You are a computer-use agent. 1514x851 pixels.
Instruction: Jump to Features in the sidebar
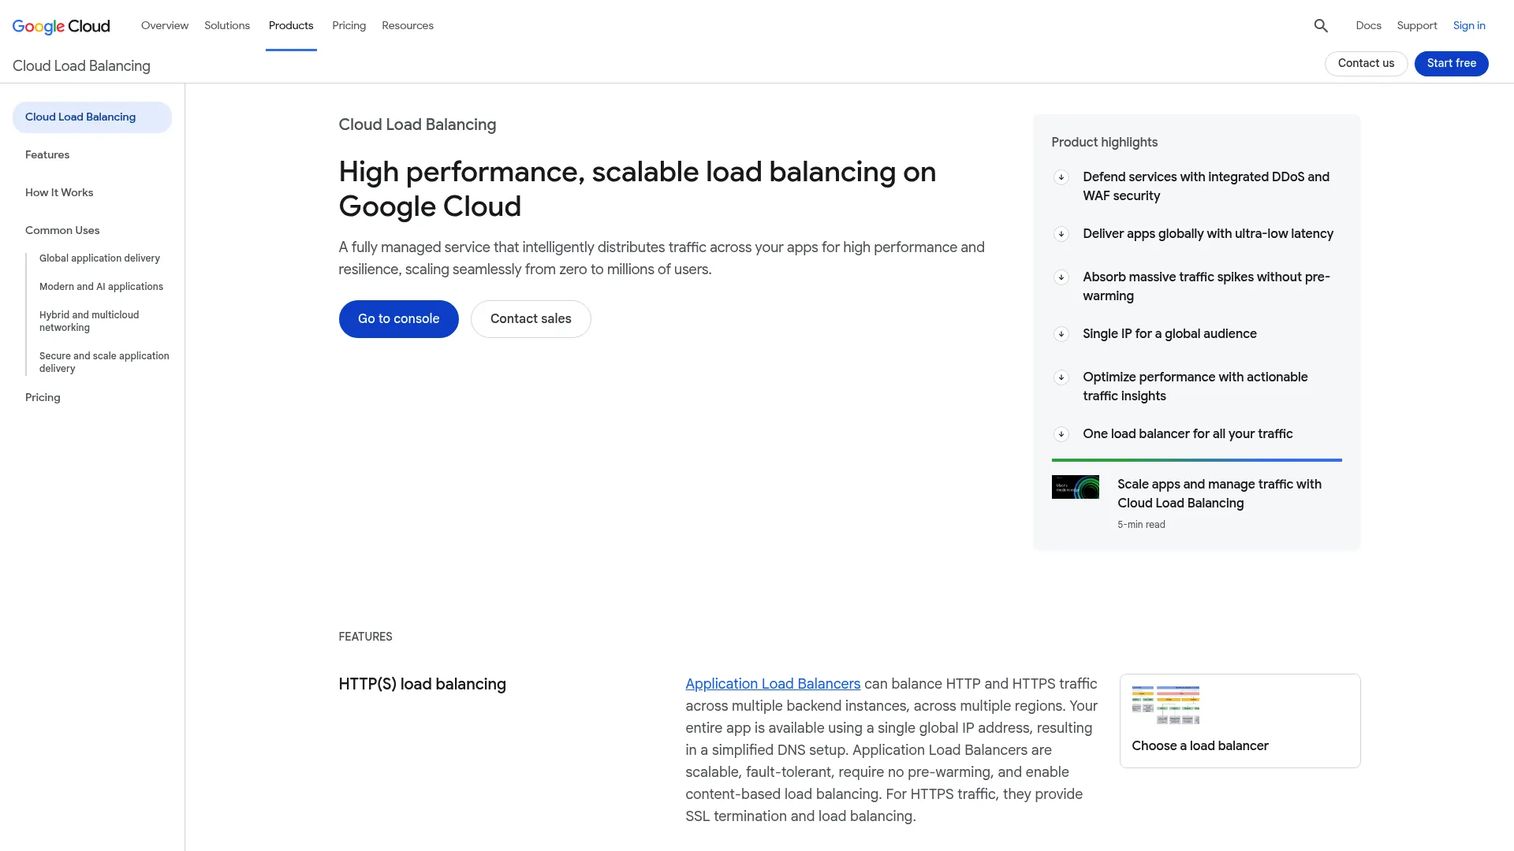[x=47, y=155]
